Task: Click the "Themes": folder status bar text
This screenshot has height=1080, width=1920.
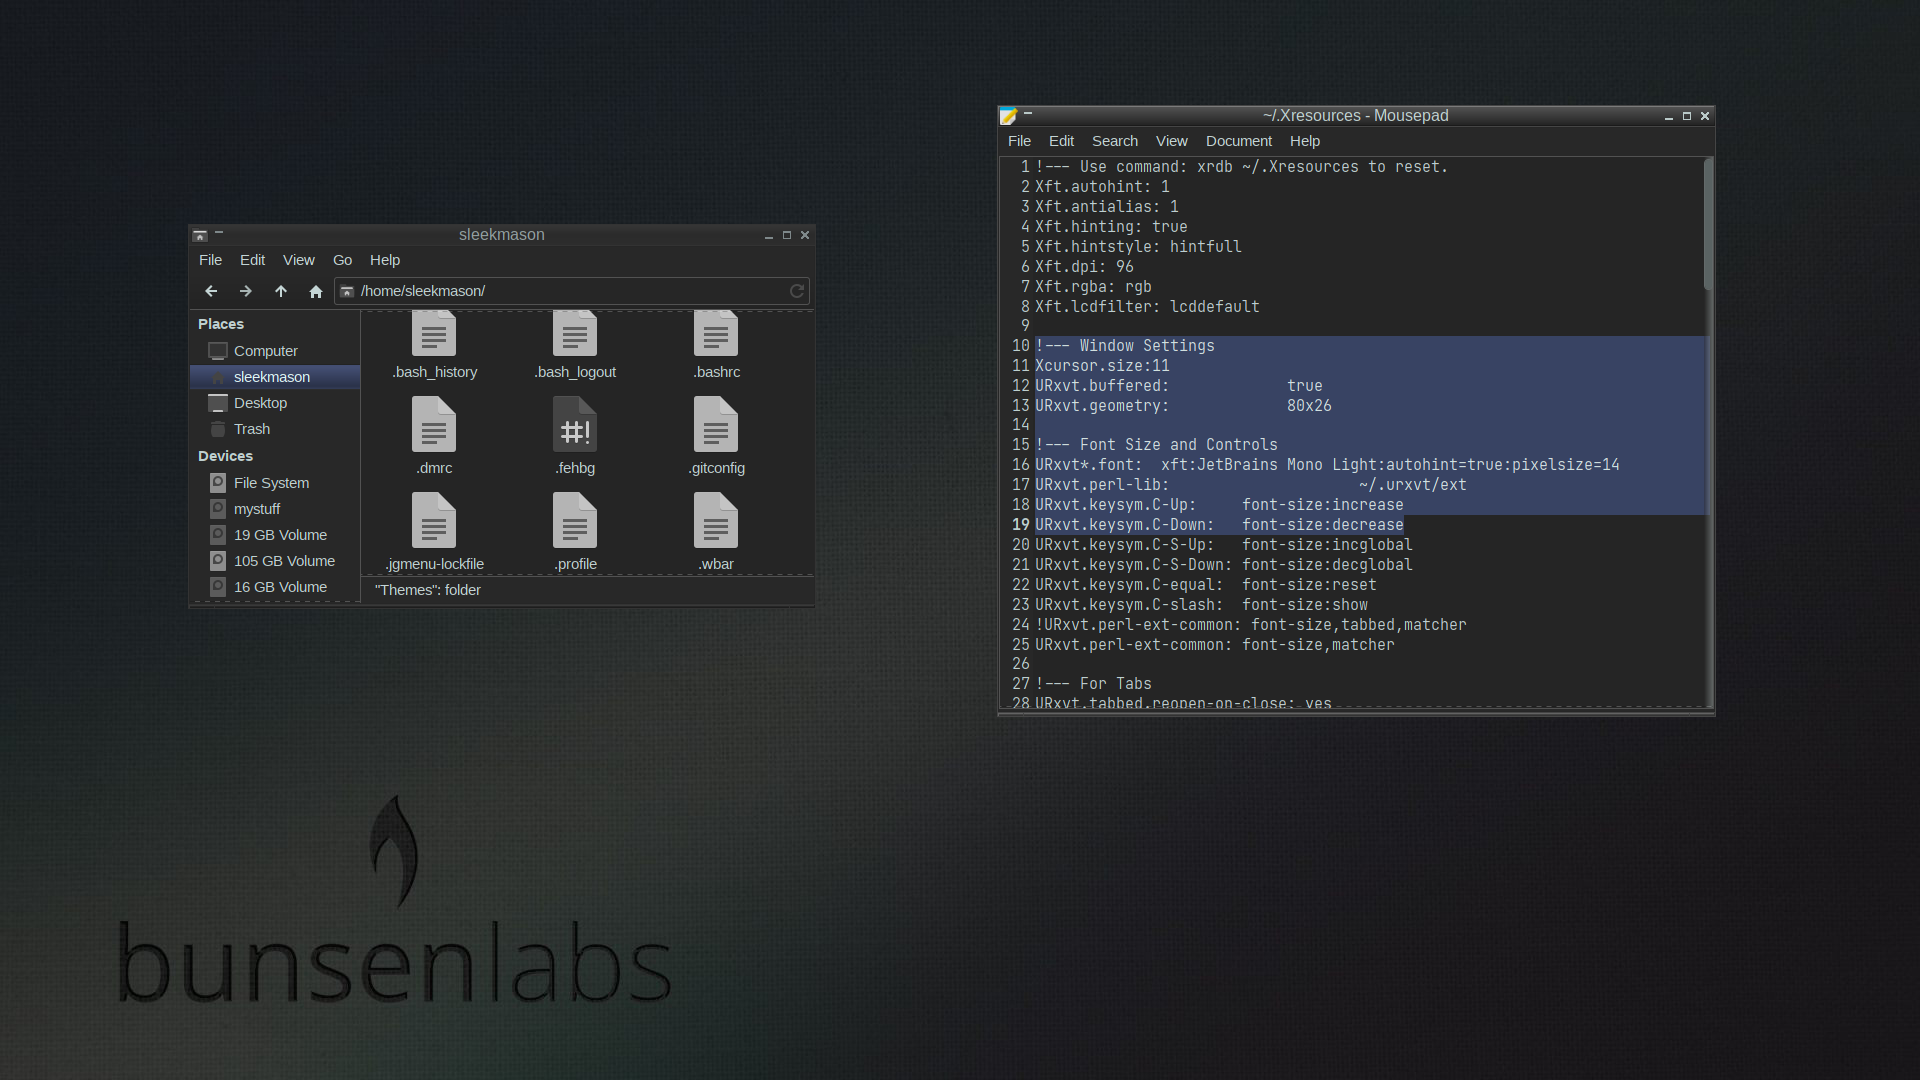Action: tap(428, 590)
